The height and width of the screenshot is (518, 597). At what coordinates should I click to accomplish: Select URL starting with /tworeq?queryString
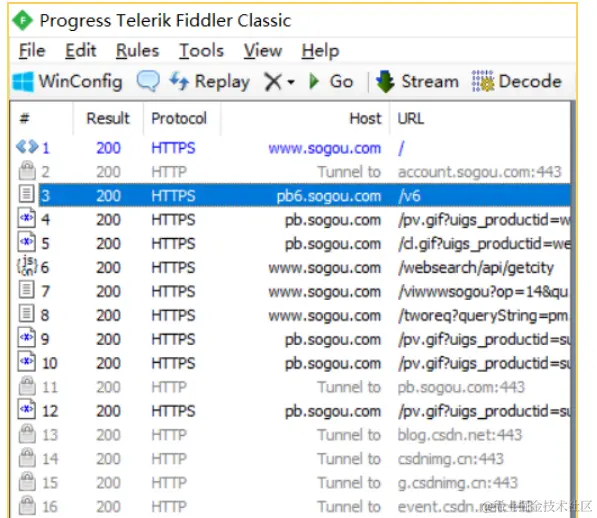coord(483,316)
